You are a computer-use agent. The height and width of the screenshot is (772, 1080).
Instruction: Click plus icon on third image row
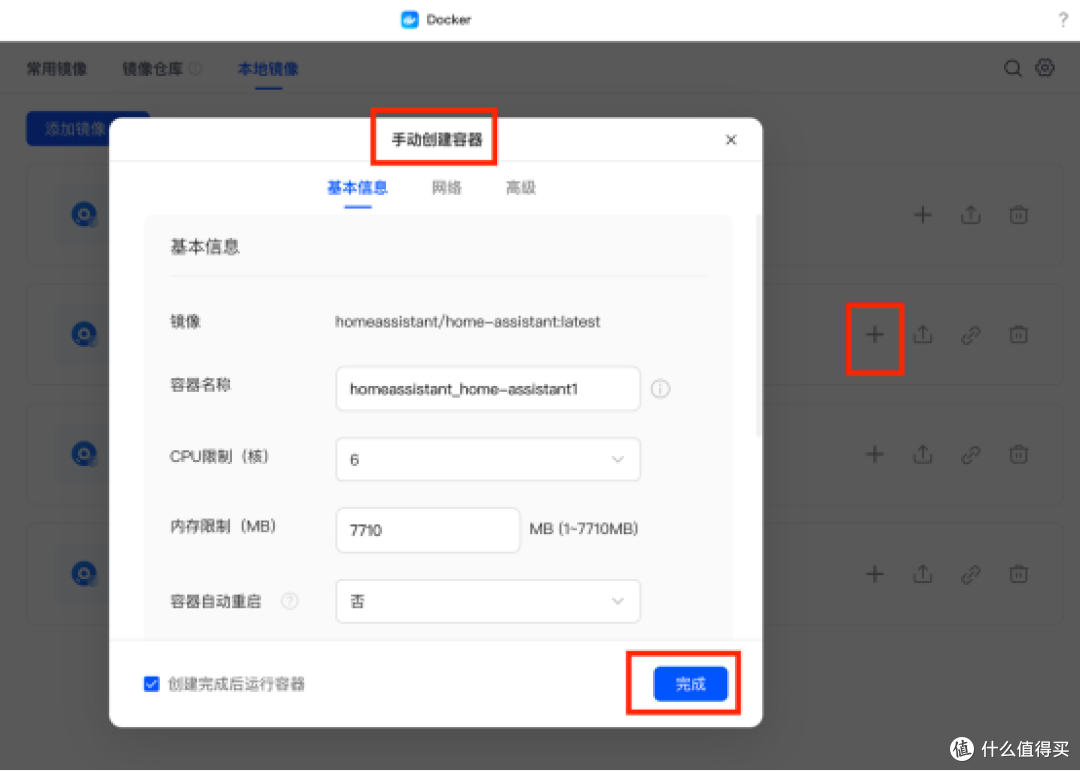pyautogui.click(x=875, y=455)
